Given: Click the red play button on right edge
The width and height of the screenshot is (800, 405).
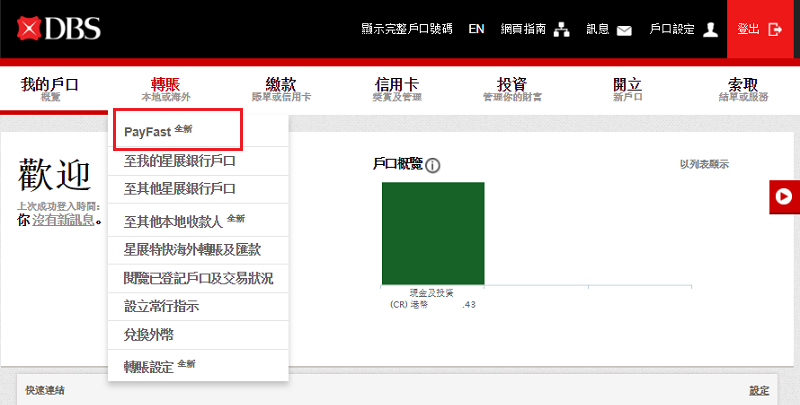Looking at the screenshot, I should (783, 197).
